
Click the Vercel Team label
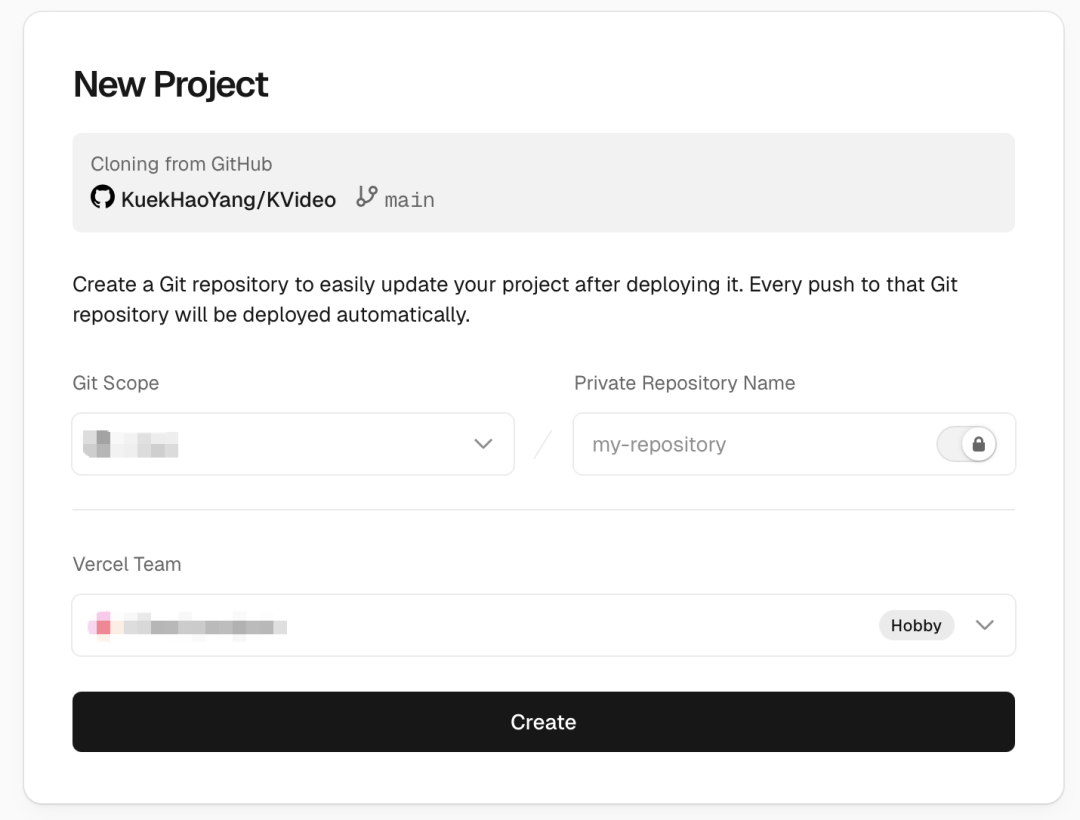click(127, 564)
